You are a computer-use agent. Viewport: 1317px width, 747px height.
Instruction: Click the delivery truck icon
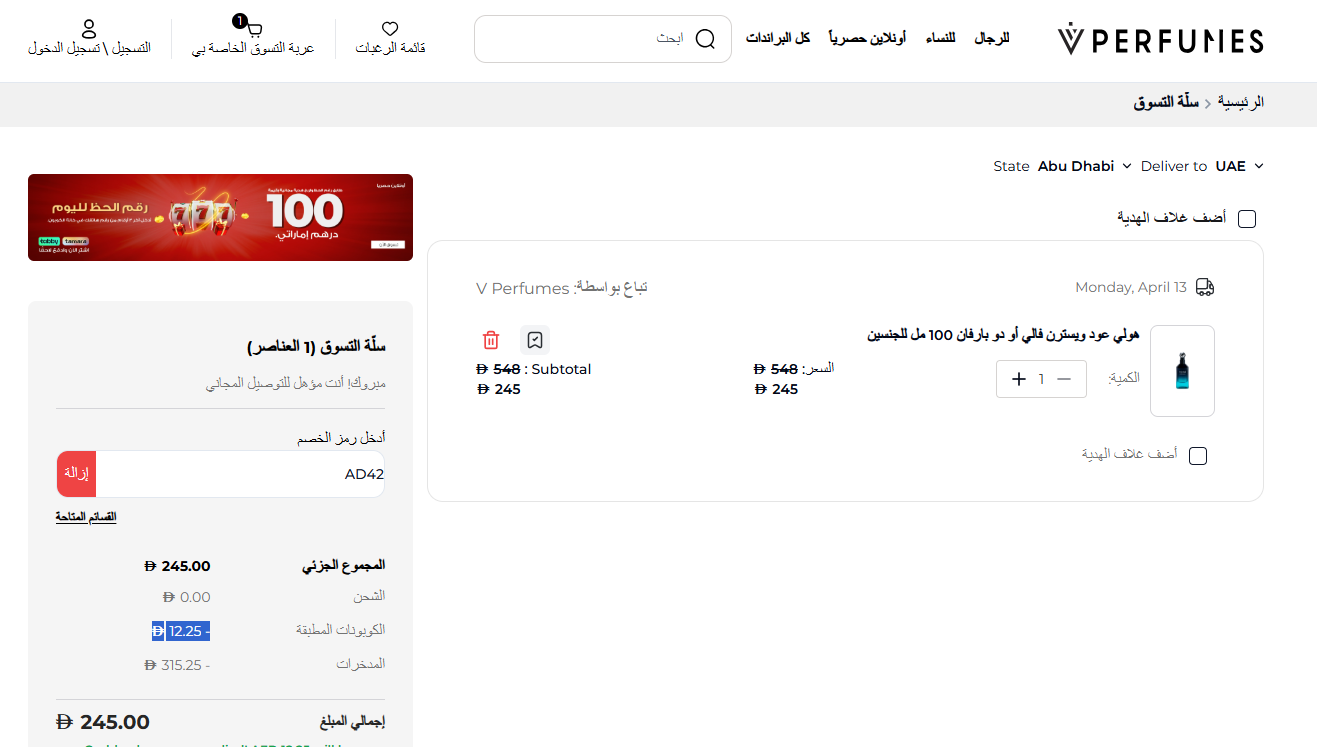tap(1204, 286)
